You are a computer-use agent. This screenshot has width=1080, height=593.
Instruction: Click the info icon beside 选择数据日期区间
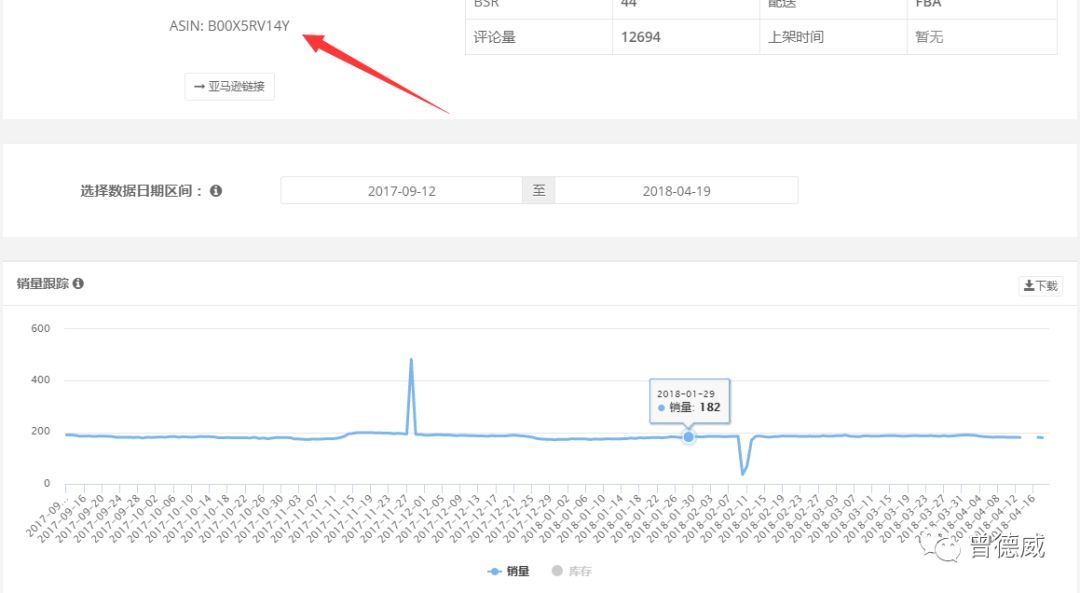[x=216, y=191]
